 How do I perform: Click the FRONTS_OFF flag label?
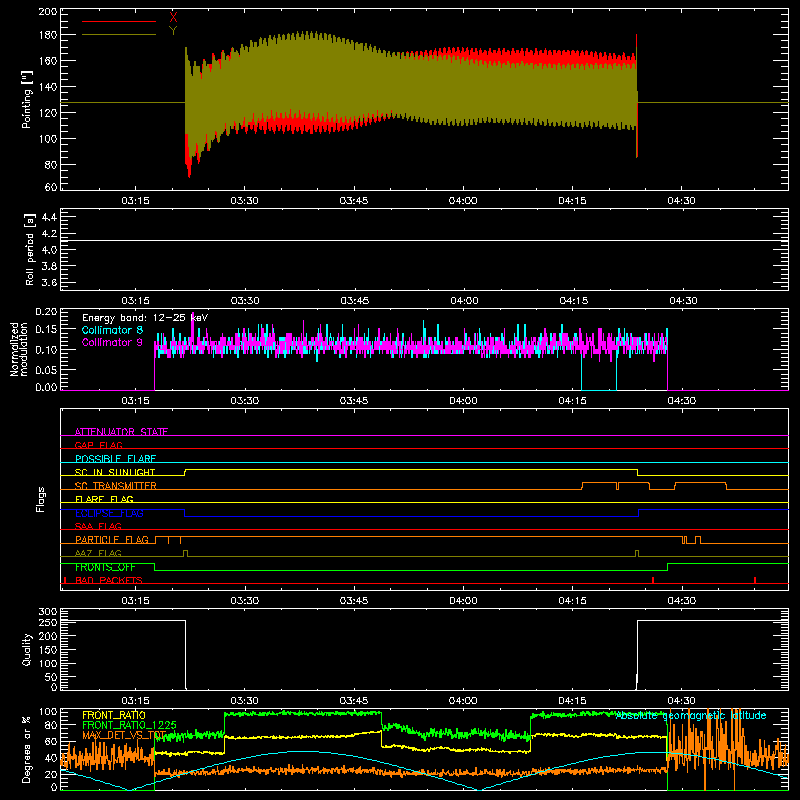point(105,567)
